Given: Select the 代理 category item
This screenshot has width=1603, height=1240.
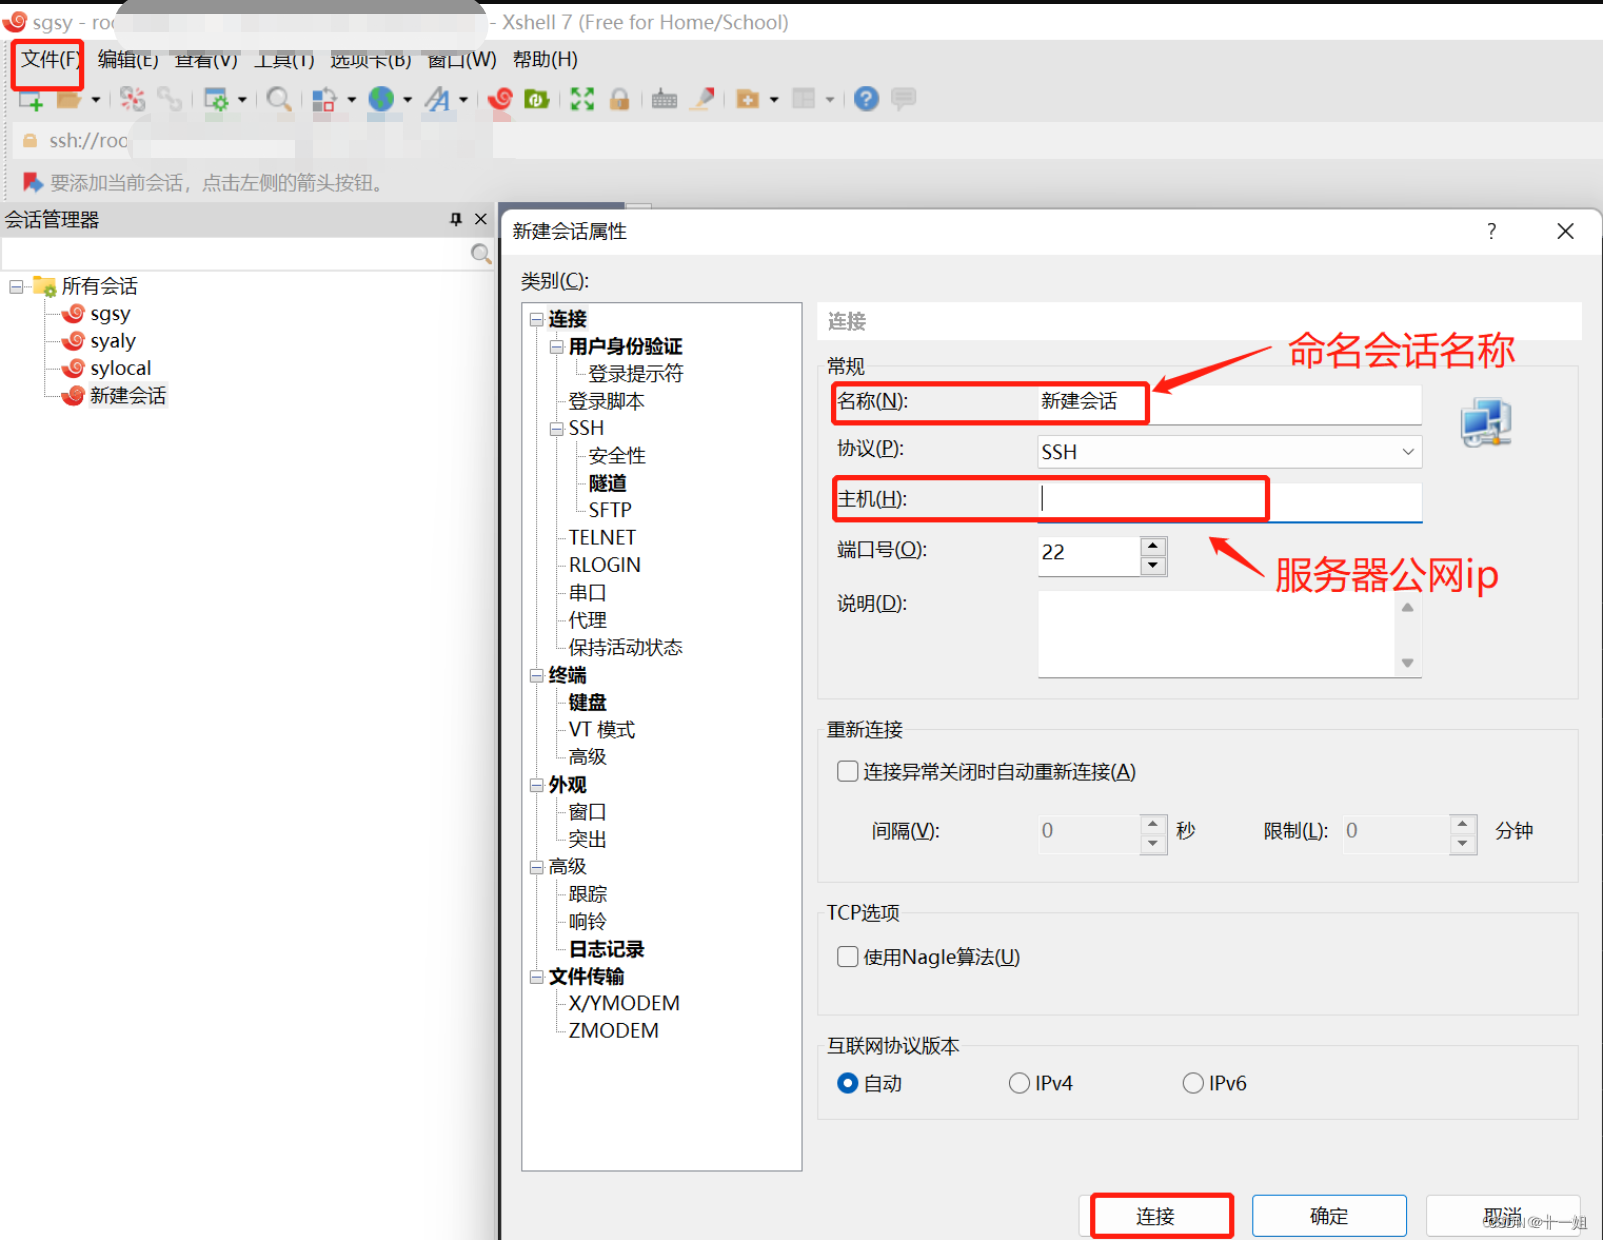Looking at the screenshot, I should coord(587,620).
